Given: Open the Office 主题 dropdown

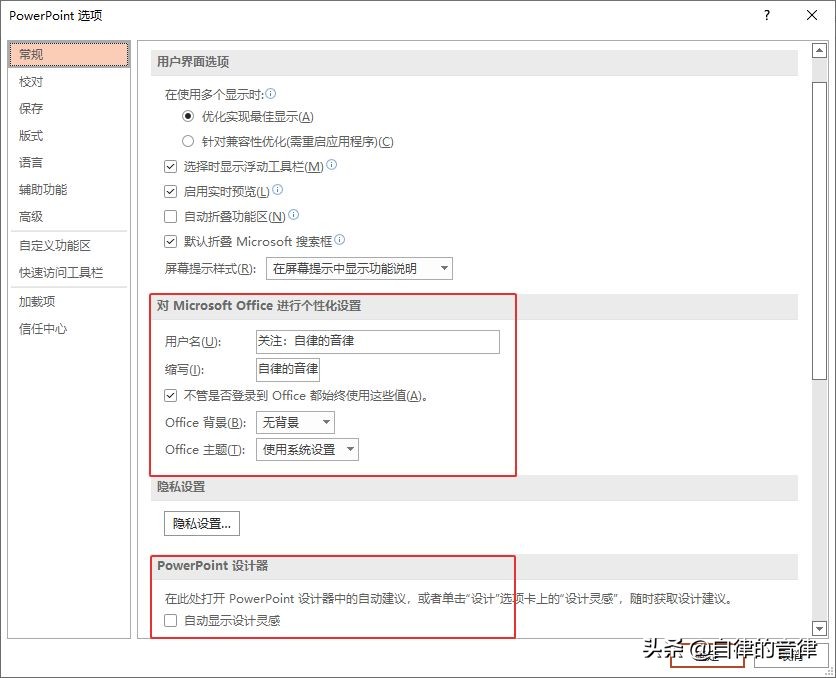Looking at the screenshot, I should click(x=307, y=449).
